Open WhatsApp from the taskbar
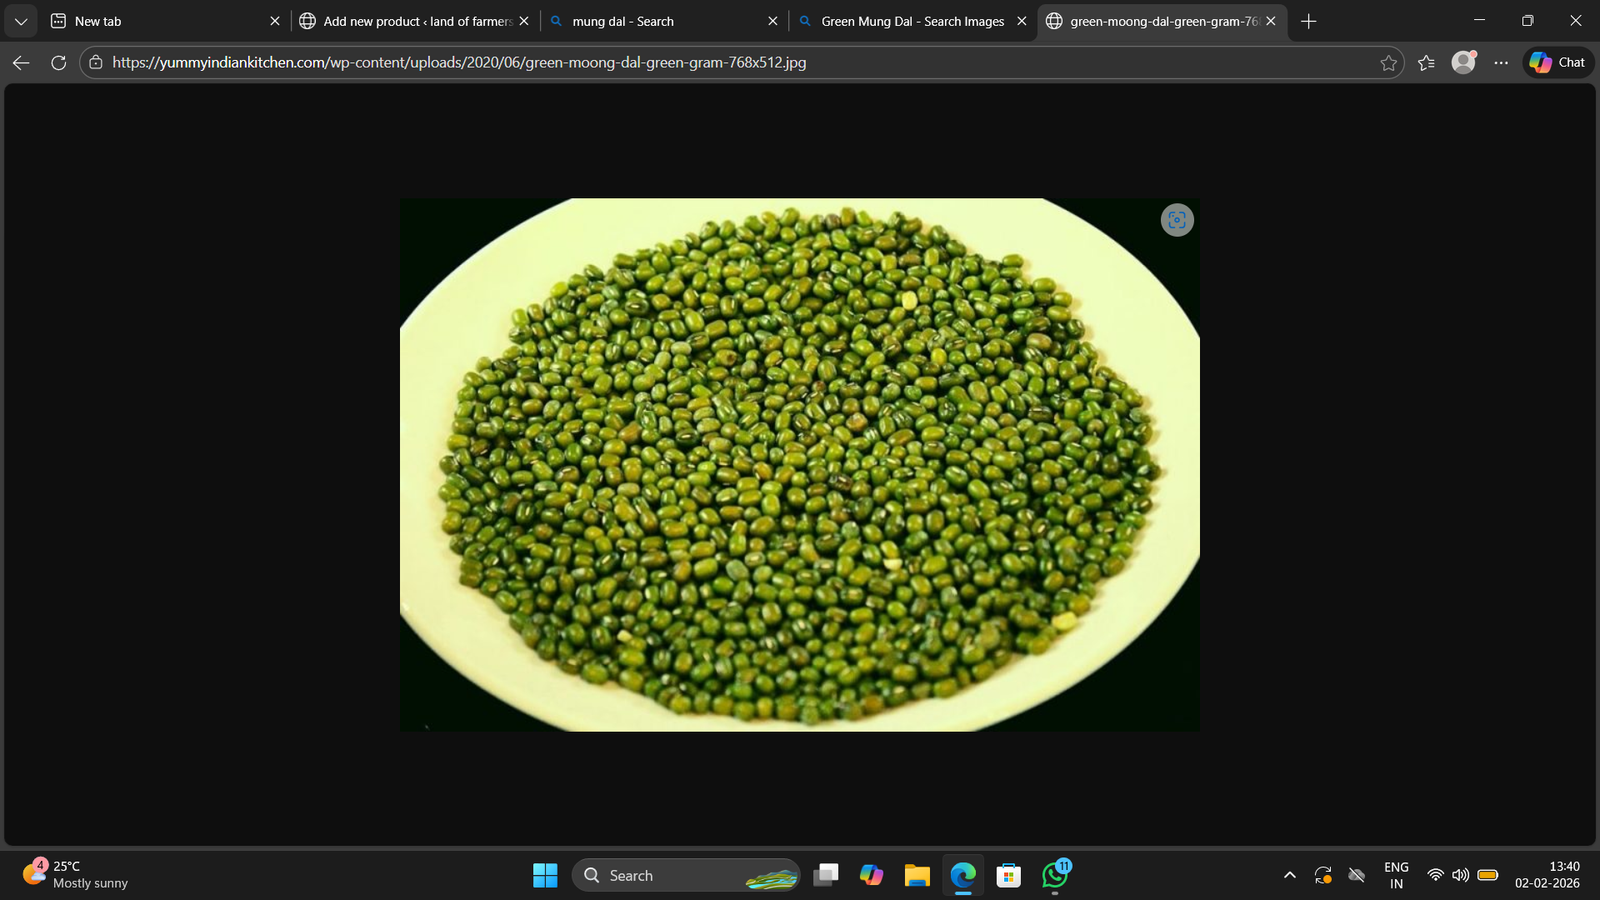1600x900 pixels. click(1055, 875)
